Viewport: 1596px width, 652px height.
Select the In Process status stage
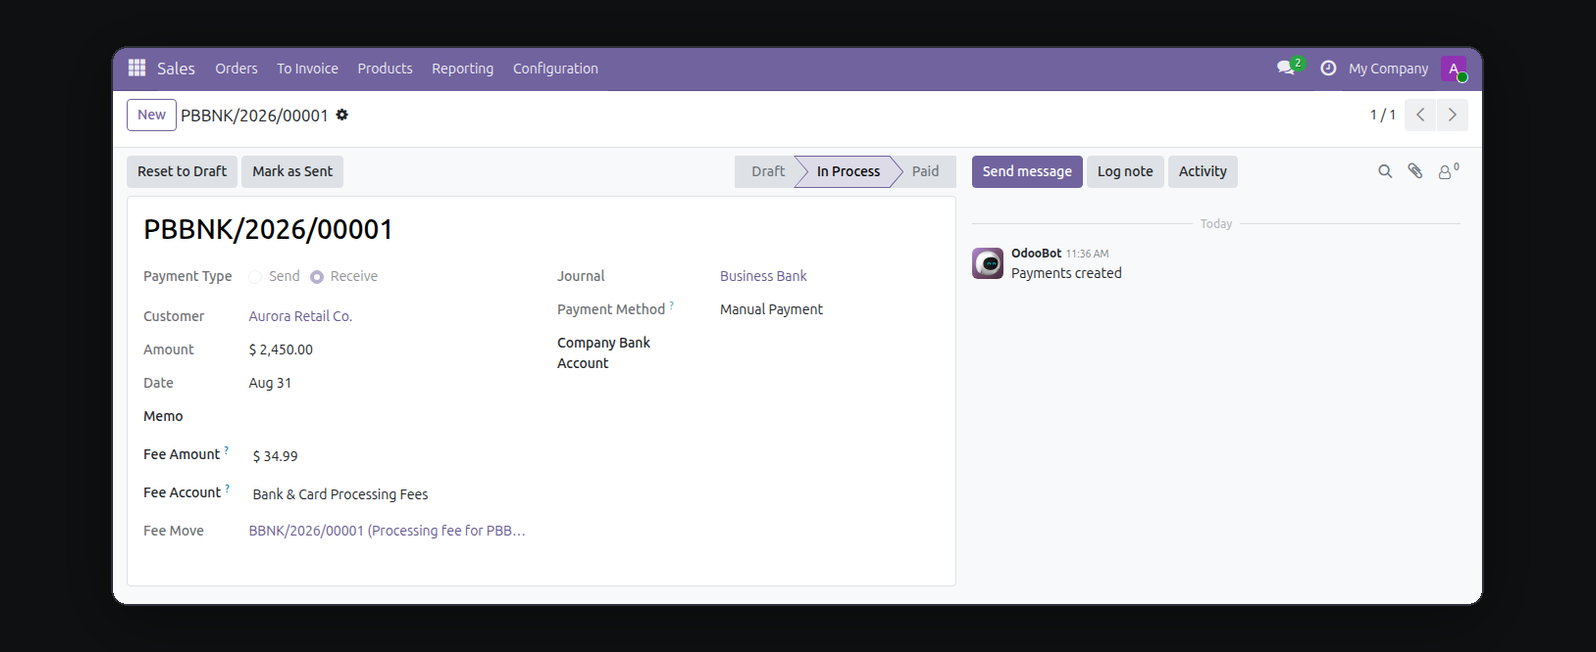coord(848,171)
